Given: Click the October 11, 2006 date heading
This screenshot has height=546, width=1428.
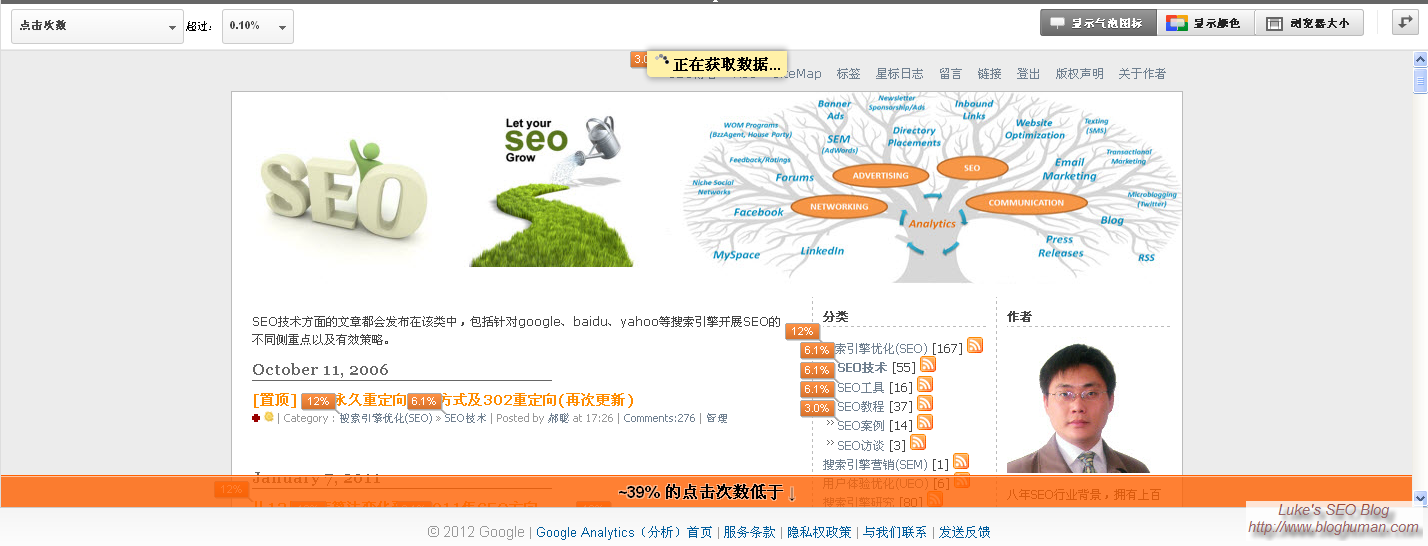Looking at the screenshot, I should (x=320, y=369).
